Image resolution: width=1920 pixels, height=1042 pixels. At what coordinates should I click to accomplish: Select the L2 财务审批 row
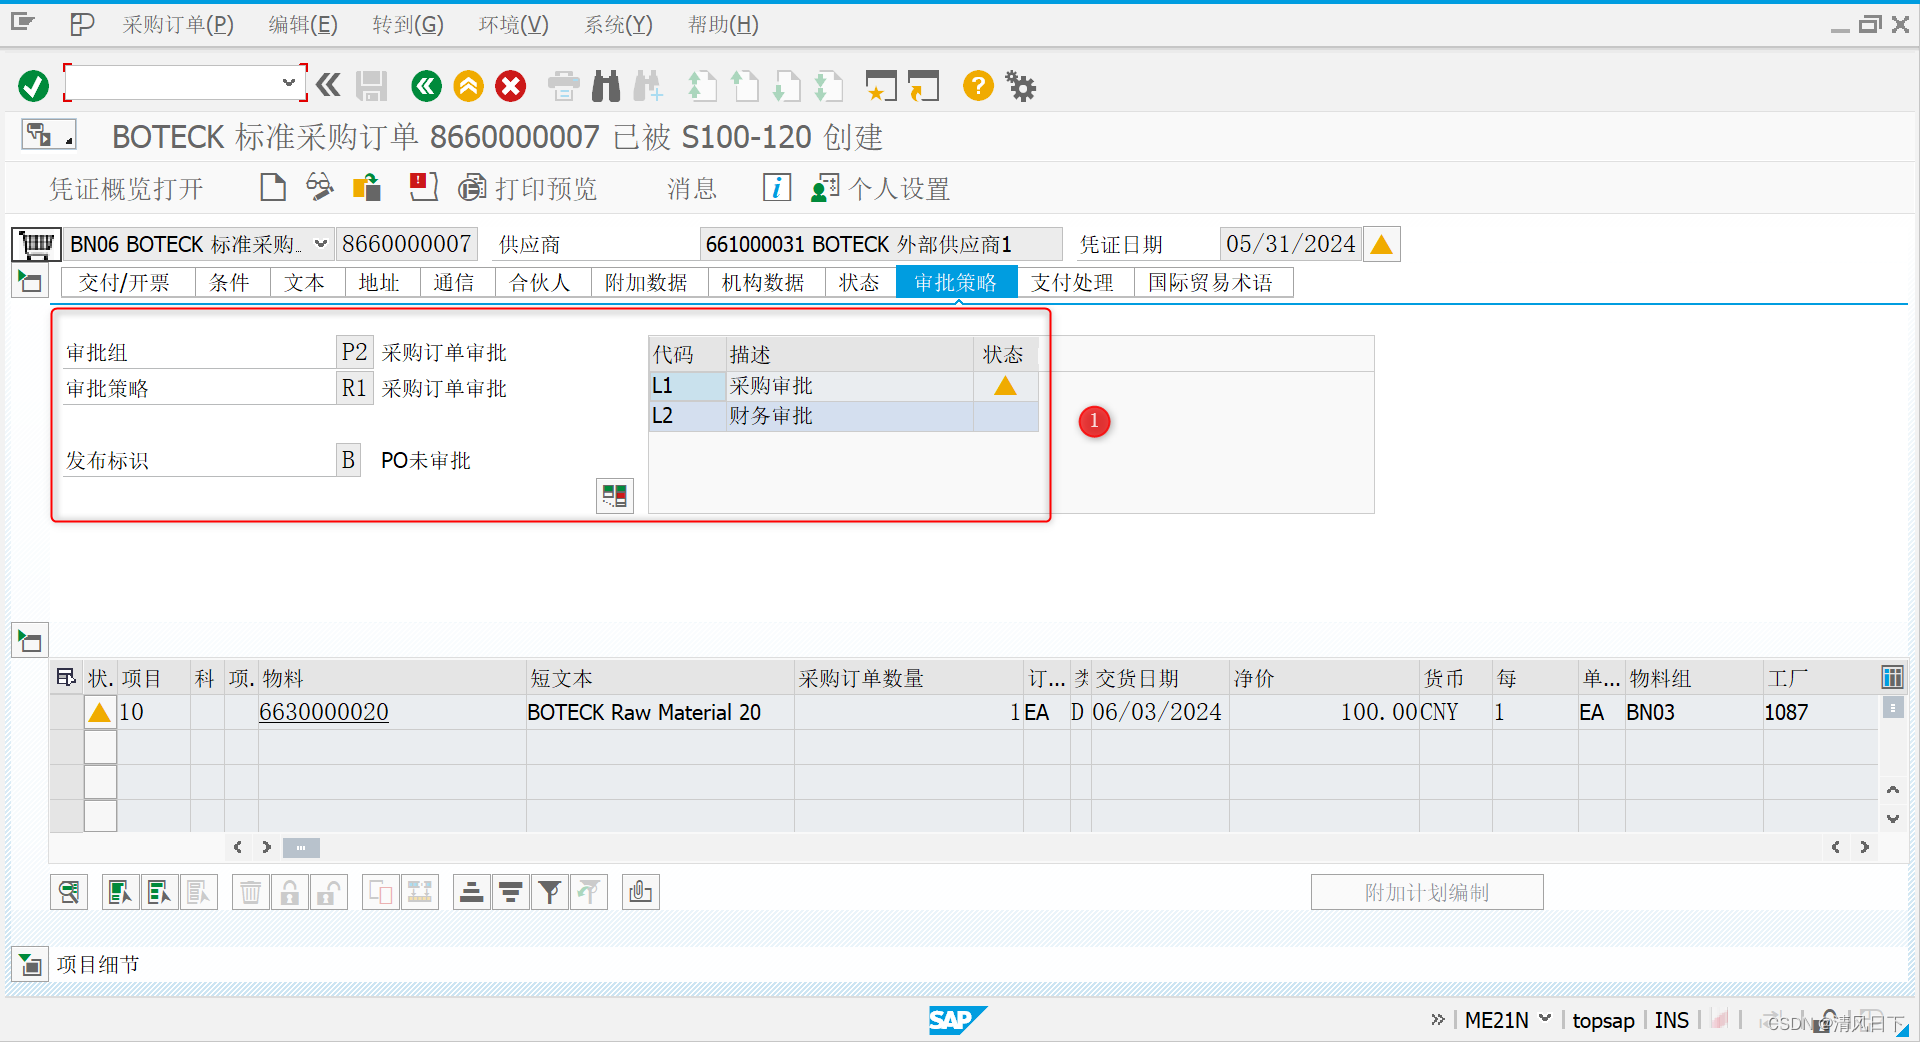(x=843, y=416)
